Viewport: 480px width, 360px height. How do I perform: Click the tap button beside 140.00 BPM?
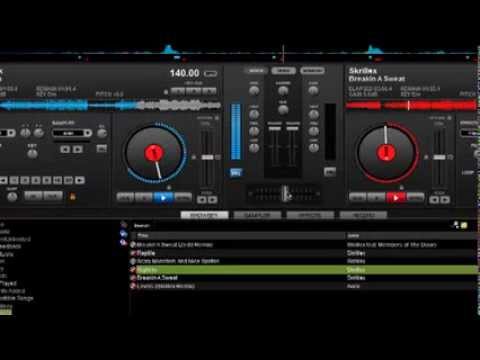(x=210, y=73)
